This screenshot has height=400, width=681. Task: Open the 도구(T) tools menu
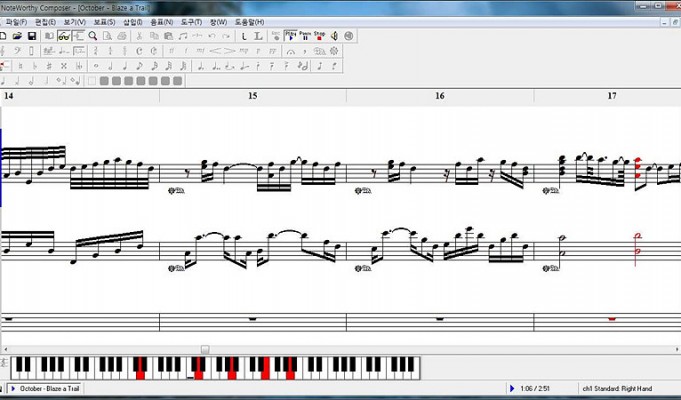pos(191,22)
